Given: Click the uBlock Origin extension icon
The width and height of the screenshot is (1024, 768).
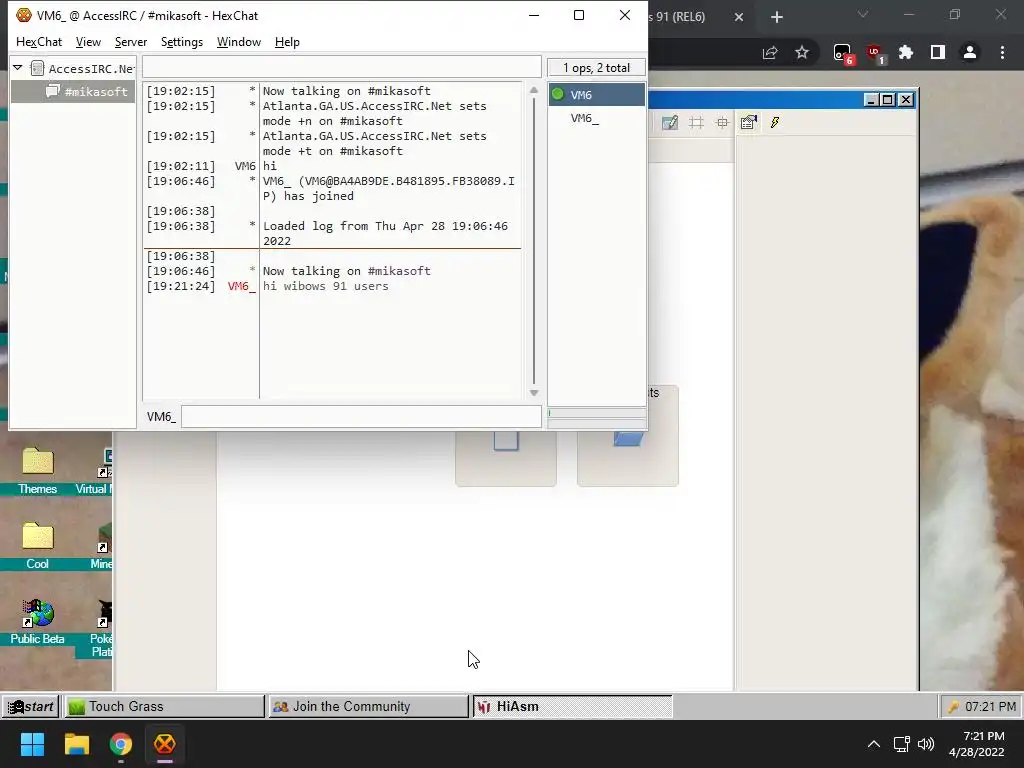Looking at the screenshot, I should click(875, 54).
